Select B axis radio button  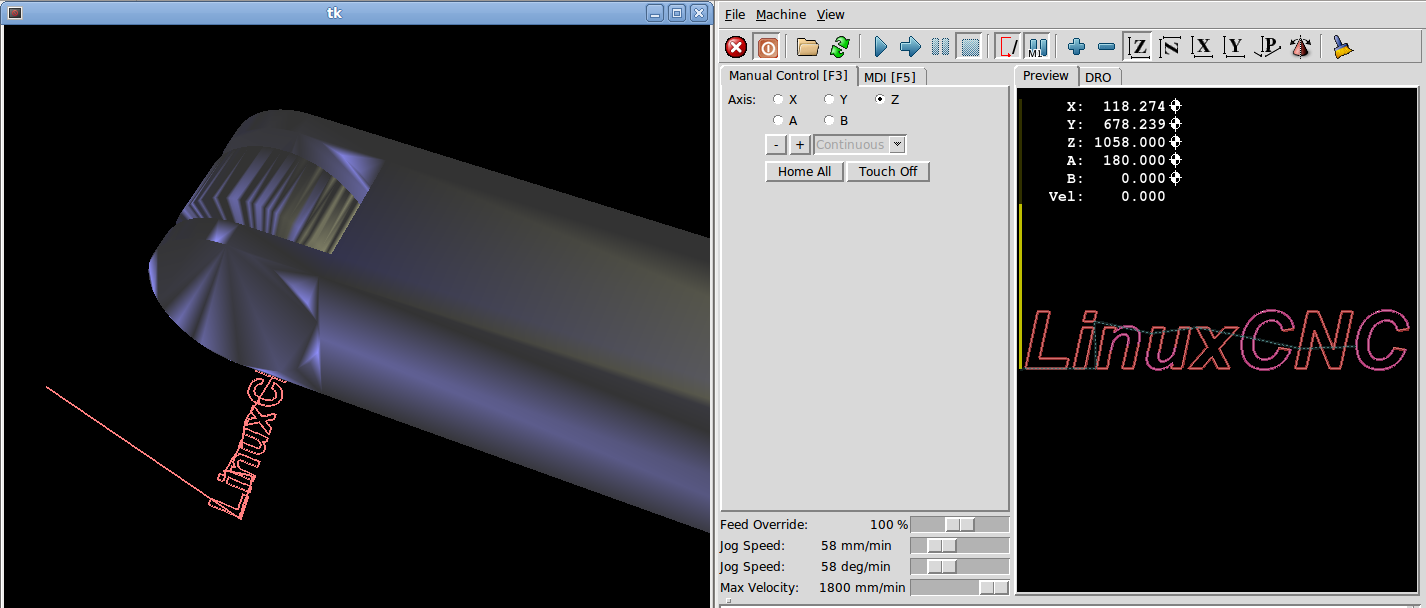829,121
